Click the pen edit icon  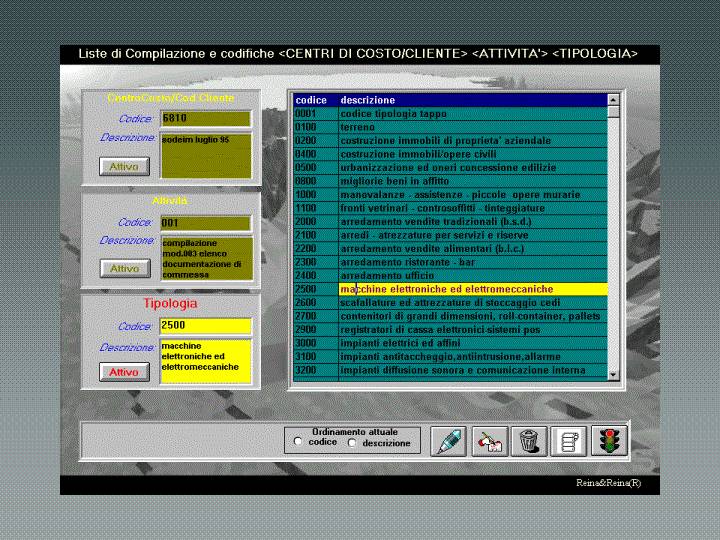[450, 440]
